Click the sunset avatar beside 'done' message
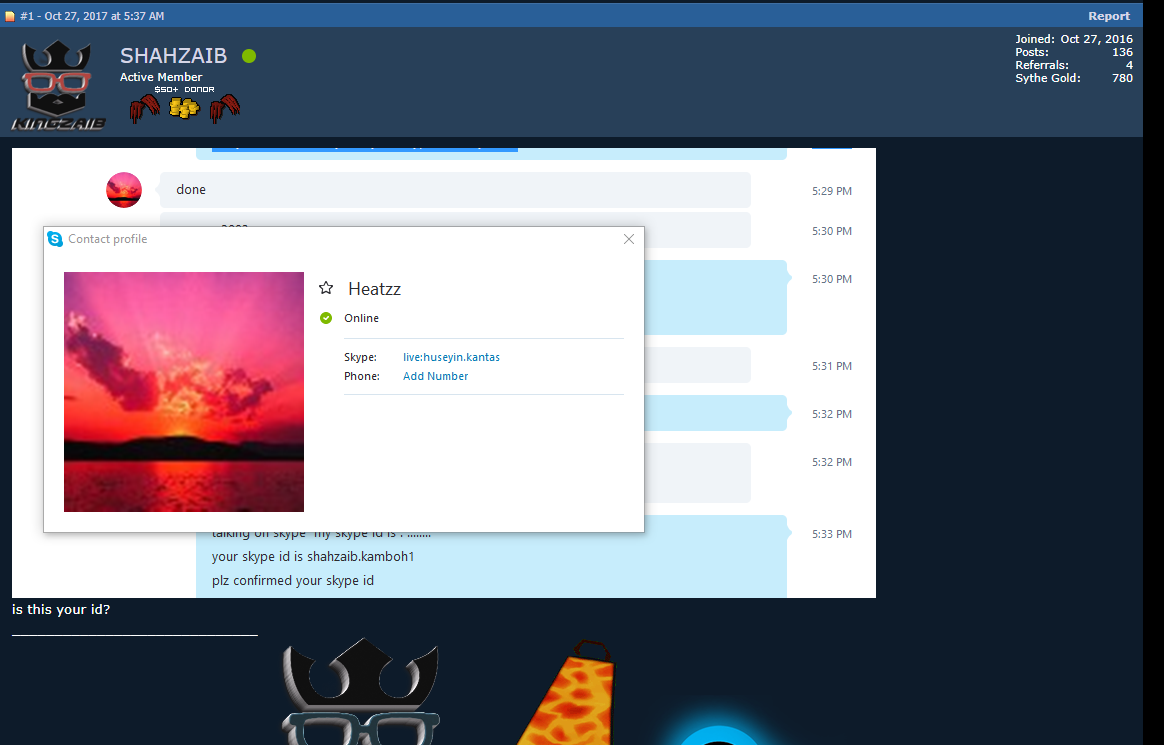Image resolution: width=1164 pixels, height=745 pixels. pos(124,190)
